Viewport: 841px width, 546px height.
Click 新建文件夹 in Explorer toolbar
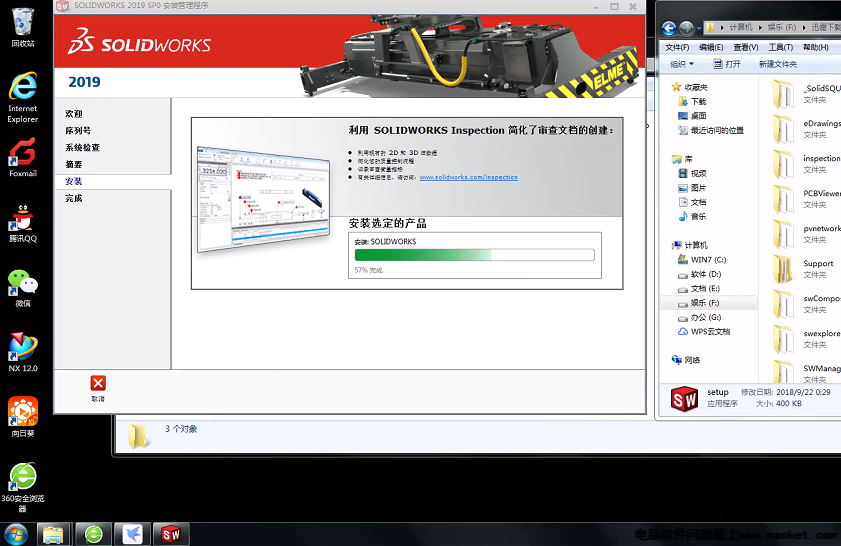point(778,64)
